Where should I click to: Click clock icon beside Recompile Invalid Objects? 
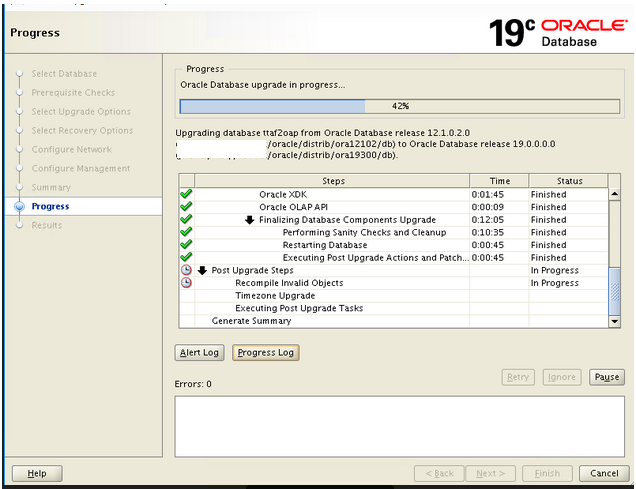(x=186, y=283)
